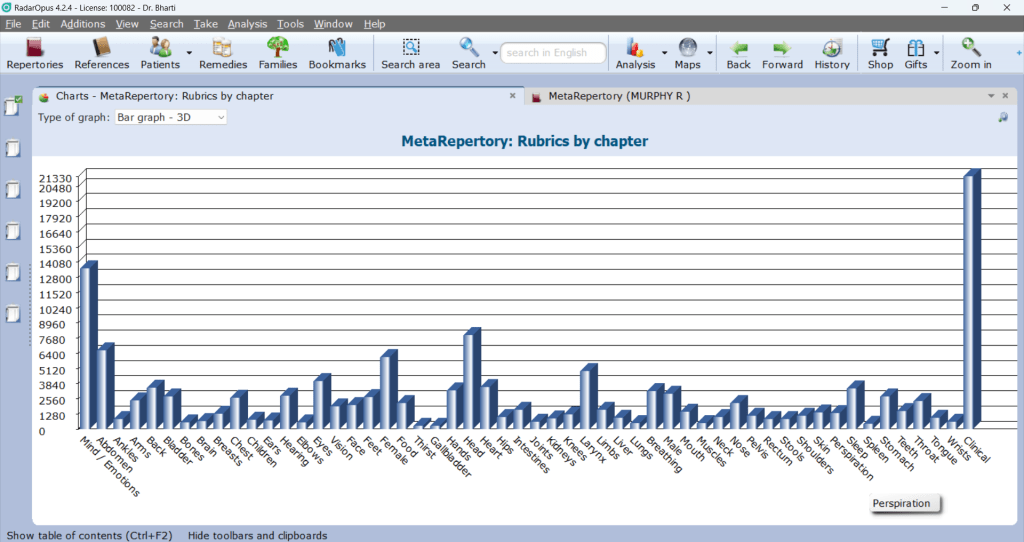This screenshot has height=542, width=1024.
Task: Open the History toolbar icon
Action: (x=832, y=54)
